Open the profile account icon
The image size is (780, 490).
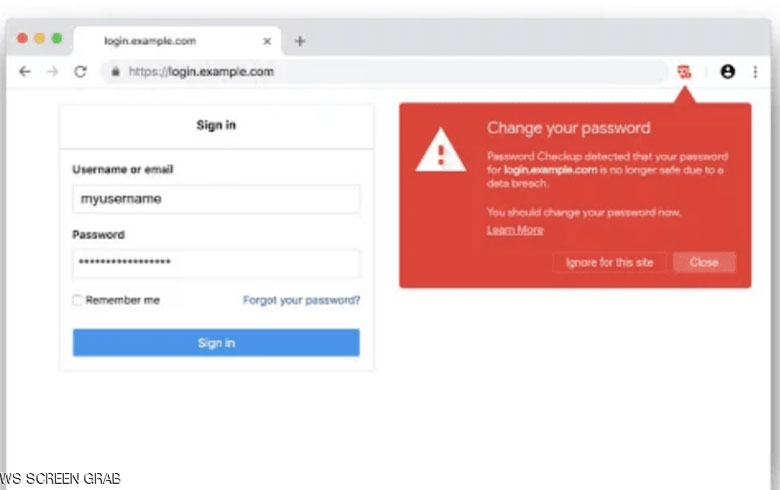coord(727,72)
